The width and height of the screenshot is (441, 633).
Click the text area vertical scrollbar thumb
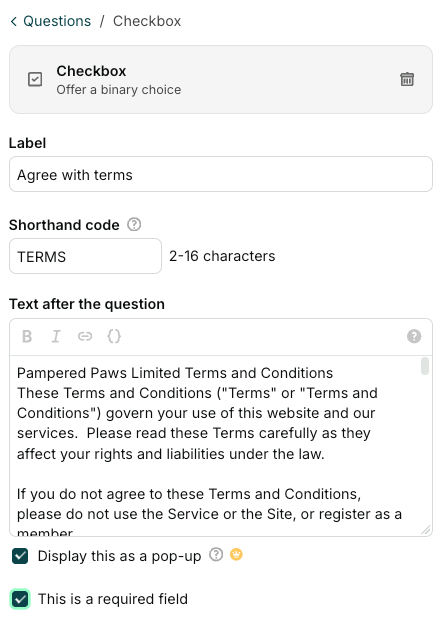(424, 366)
